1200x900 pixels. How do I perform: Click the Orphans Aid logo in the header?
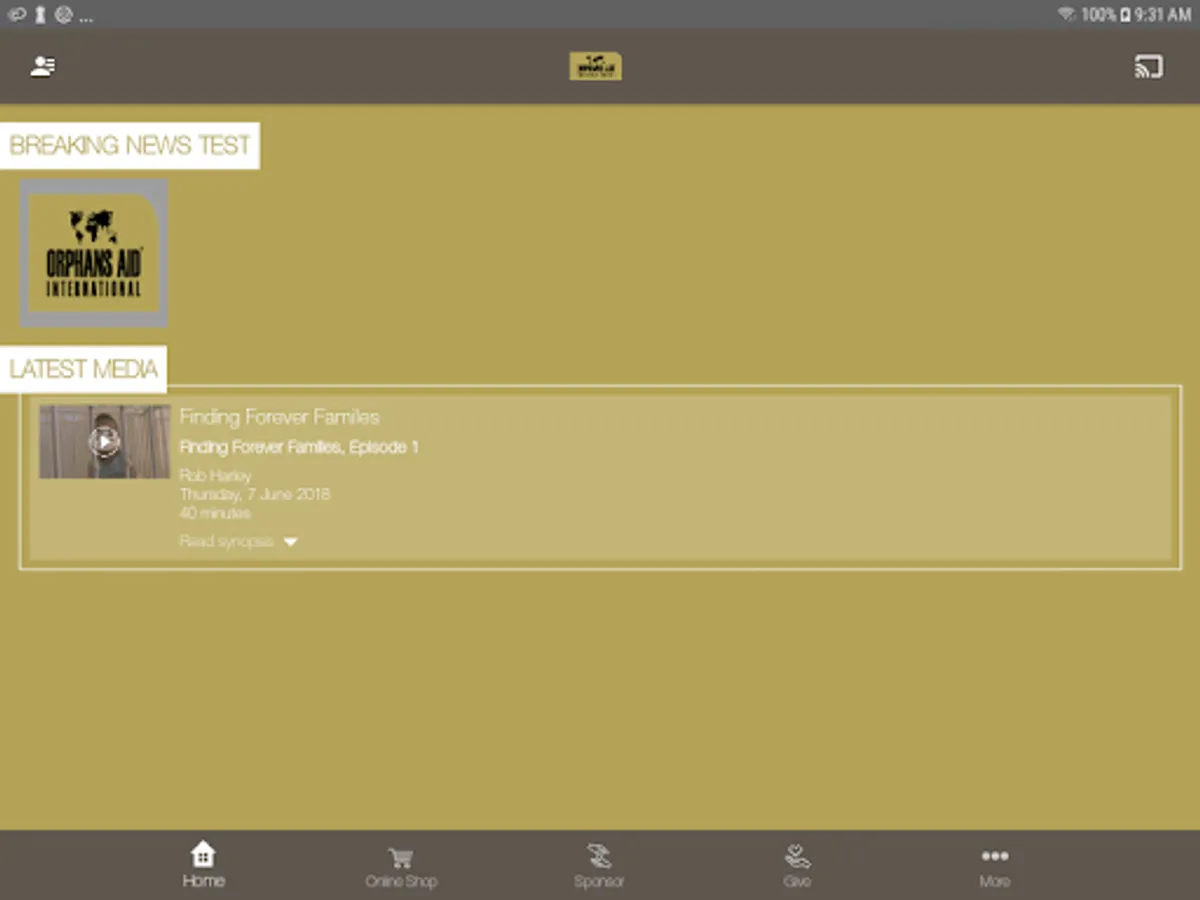[595, 66]
